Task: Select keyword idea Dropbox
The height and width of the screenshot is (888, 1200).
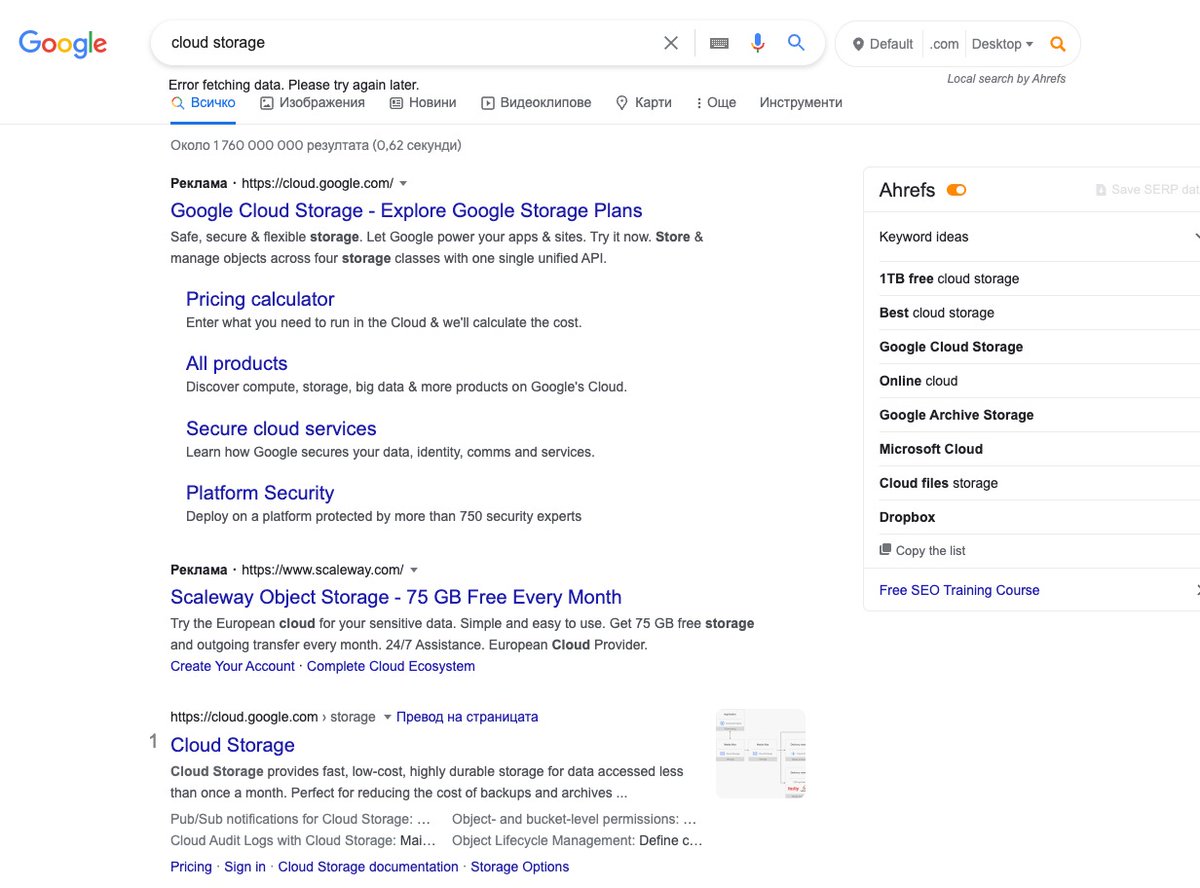Action: pos(907,517)
